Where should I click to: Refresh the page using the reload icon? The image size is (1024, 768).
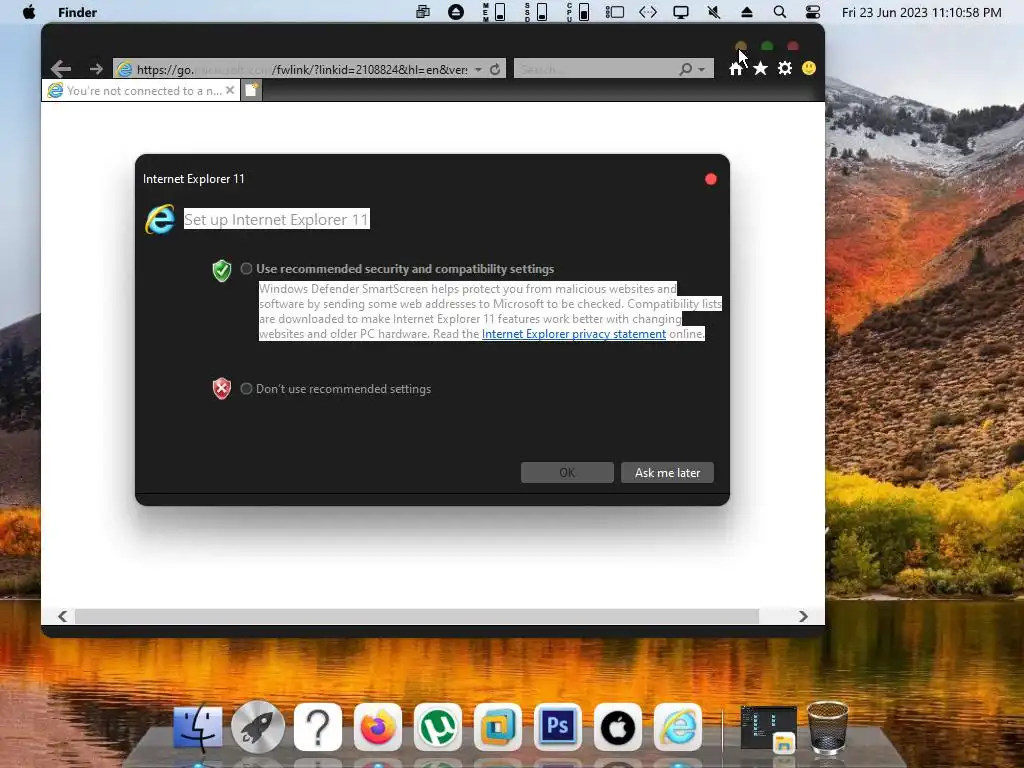click(495, 69)
